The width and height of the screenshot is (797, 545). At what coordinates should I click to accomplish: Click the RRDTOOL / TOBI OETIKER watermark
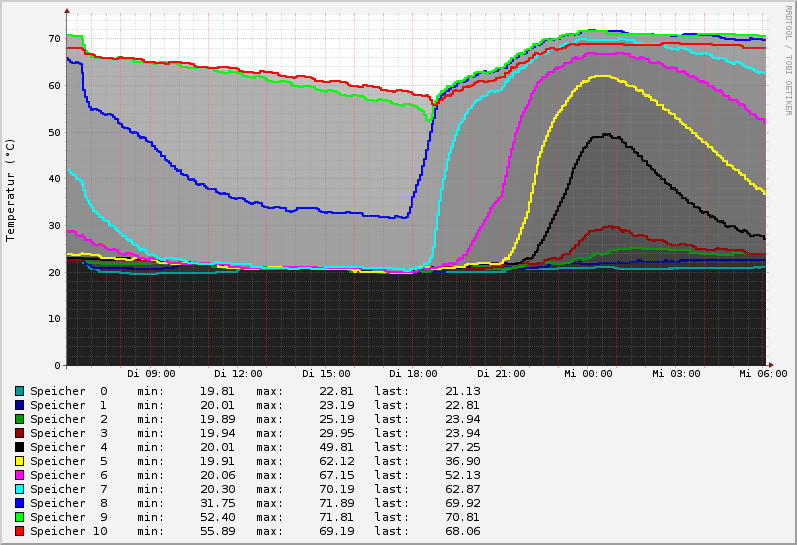[788, 60]
